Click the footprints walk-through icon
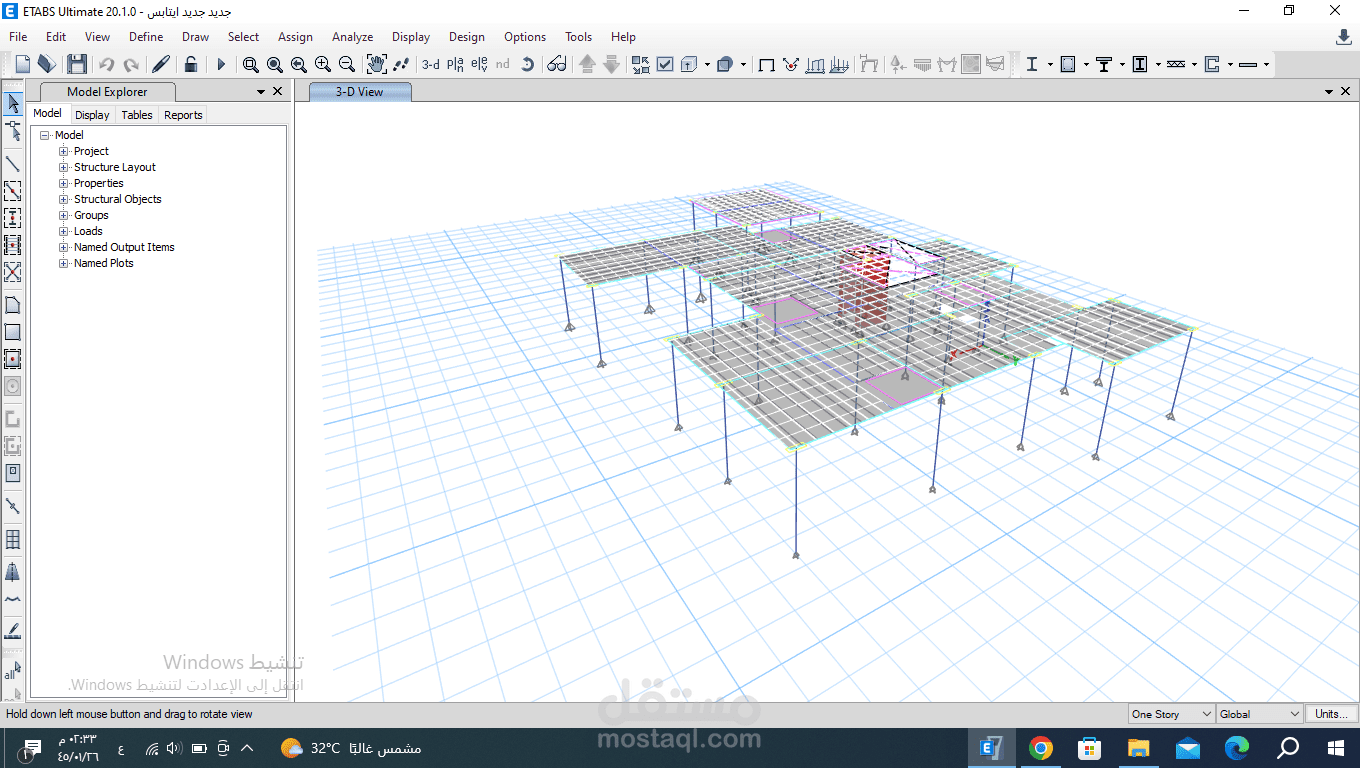This screenshot has width=1360, height=768. [401, 64]
